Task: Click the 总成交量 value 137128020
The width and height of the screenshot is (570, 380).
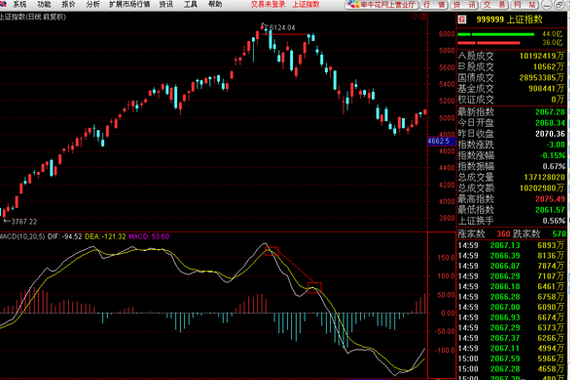Action: (545, 177)
